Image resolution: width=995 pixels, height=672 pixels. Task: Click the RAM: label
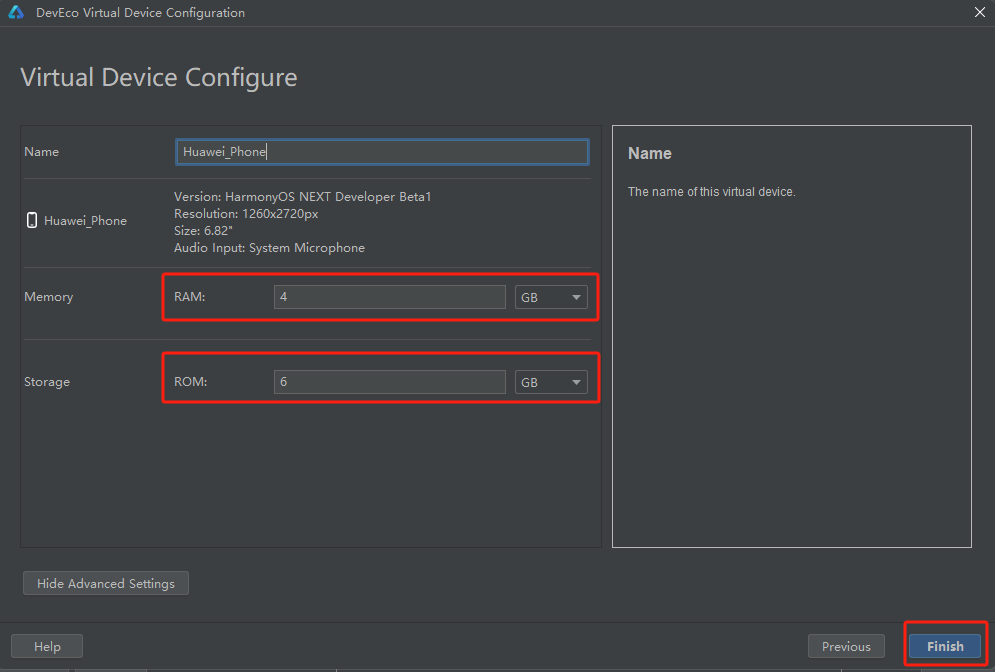click(x=189, y=296)
